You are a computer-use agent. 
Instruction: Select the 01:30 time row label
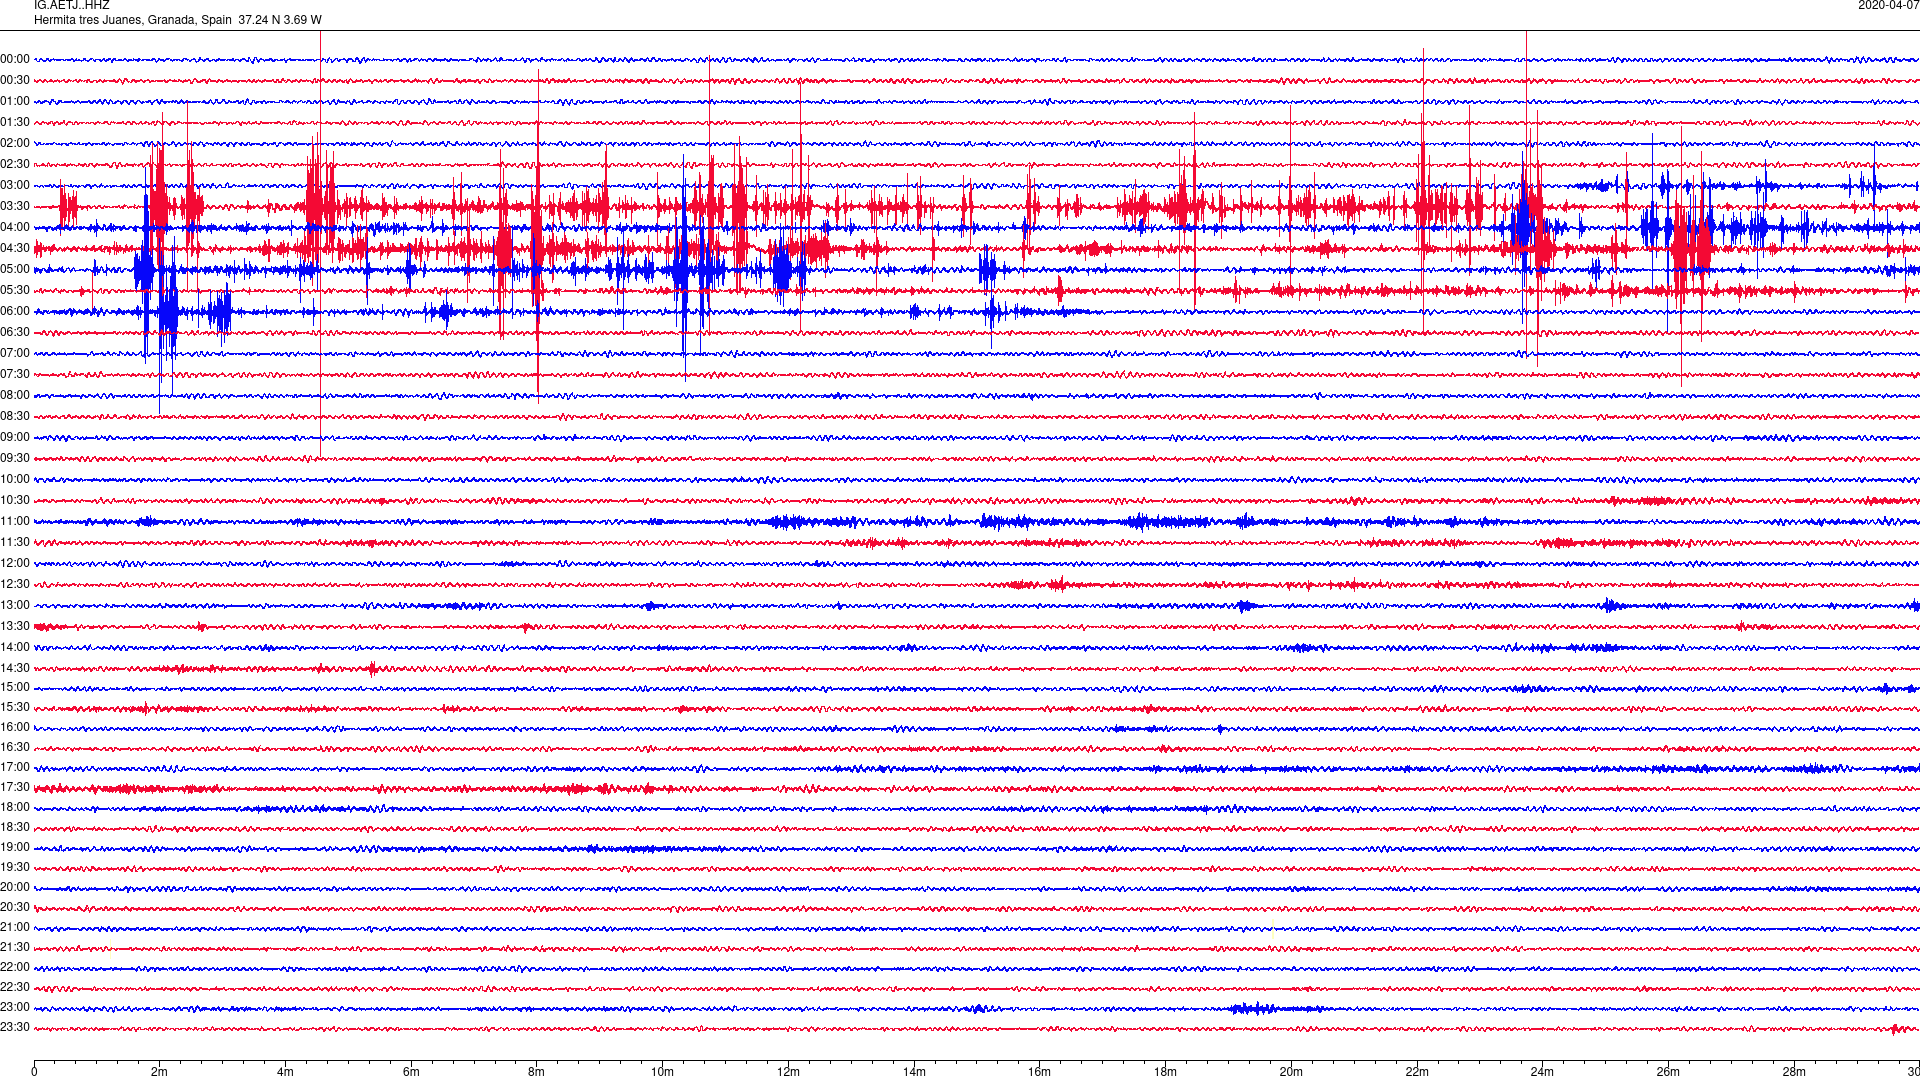click(15, 122)
